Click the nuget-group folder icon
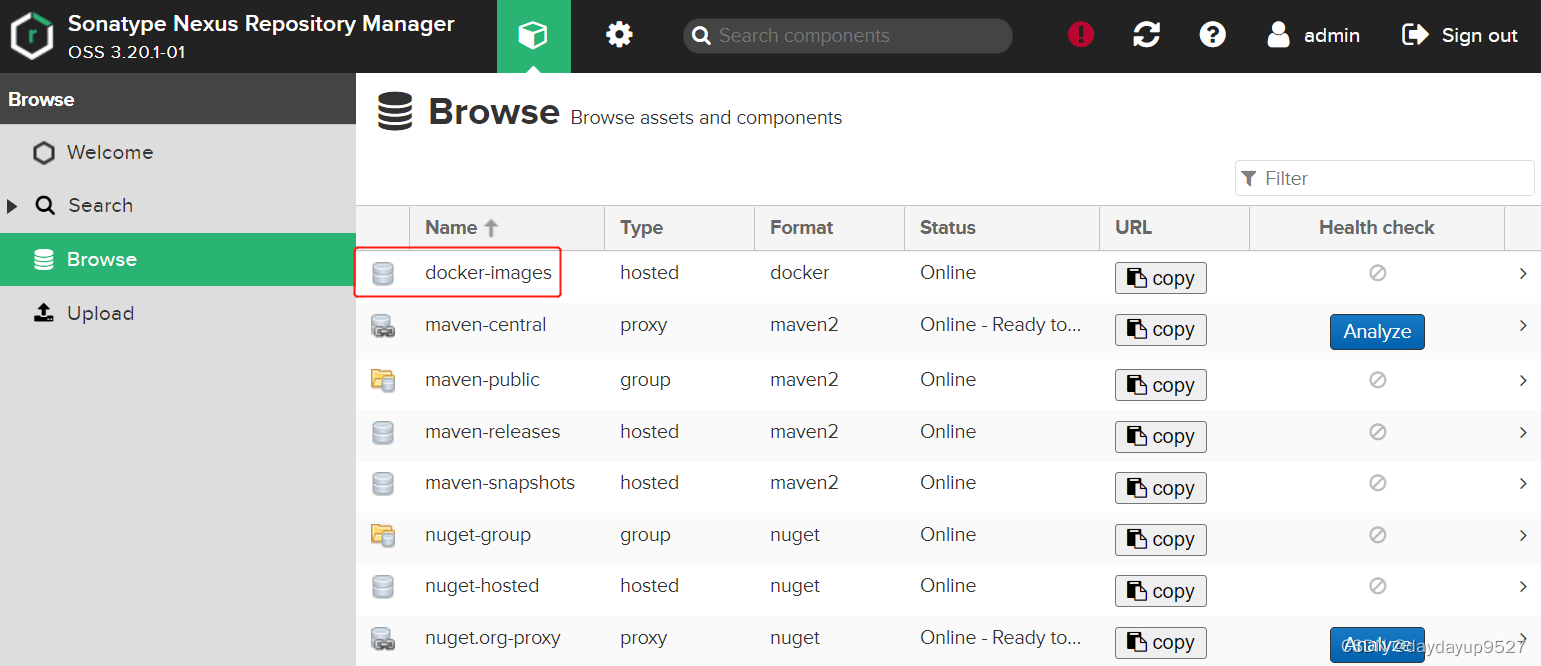Screen dimensions: 1541x666 point(382,535)
